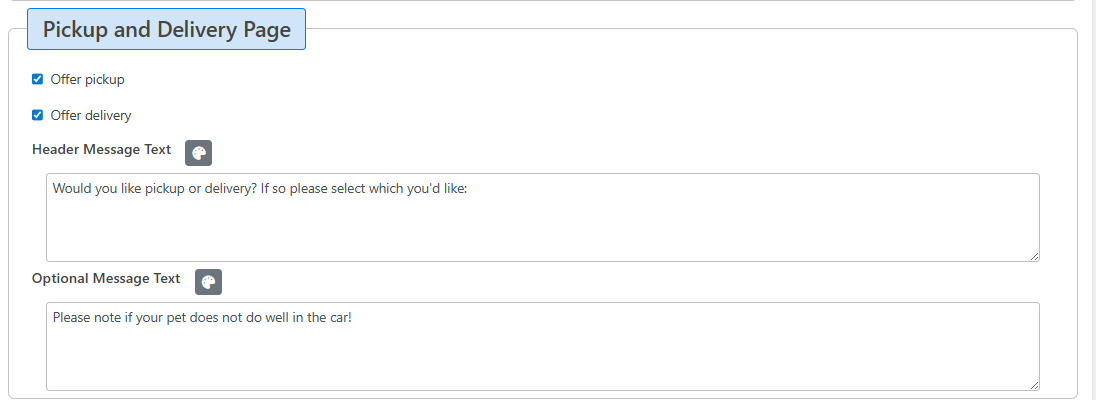The height and width of the screenshot is (400, 1096).
Task: Click the "Offer pickup" label text
Action: 88,79
